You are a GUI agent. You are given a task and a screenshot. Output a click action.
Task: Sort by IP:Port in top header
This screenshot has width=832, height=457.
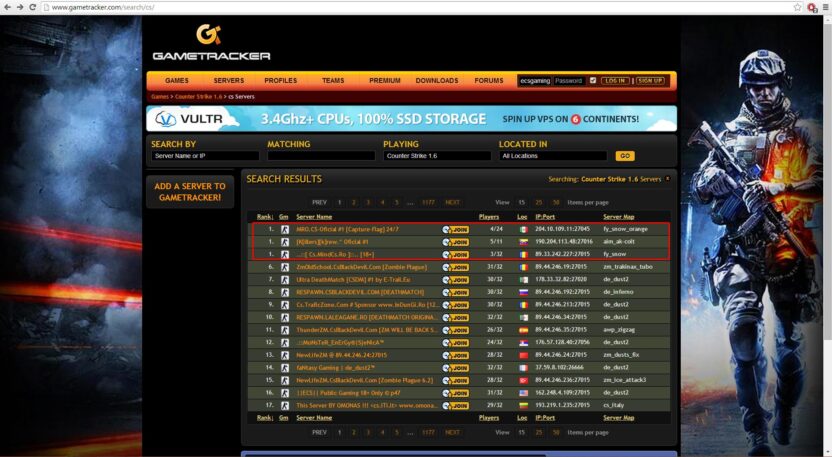click(x=545, y=217)
